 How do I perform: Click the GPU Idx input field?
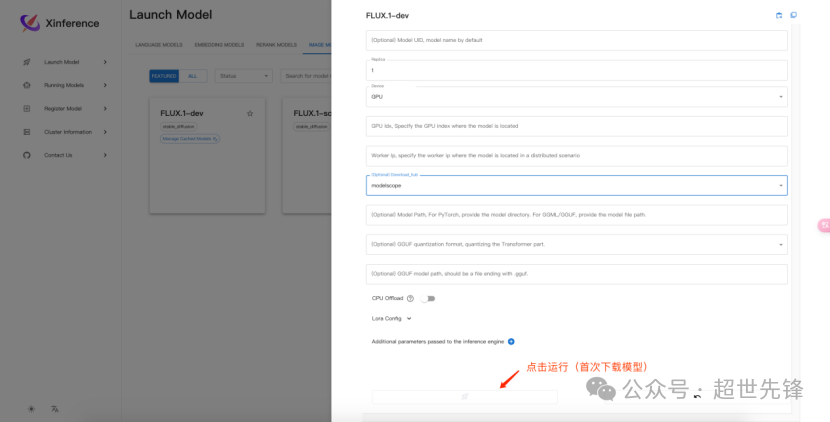(x=576, y=126)
